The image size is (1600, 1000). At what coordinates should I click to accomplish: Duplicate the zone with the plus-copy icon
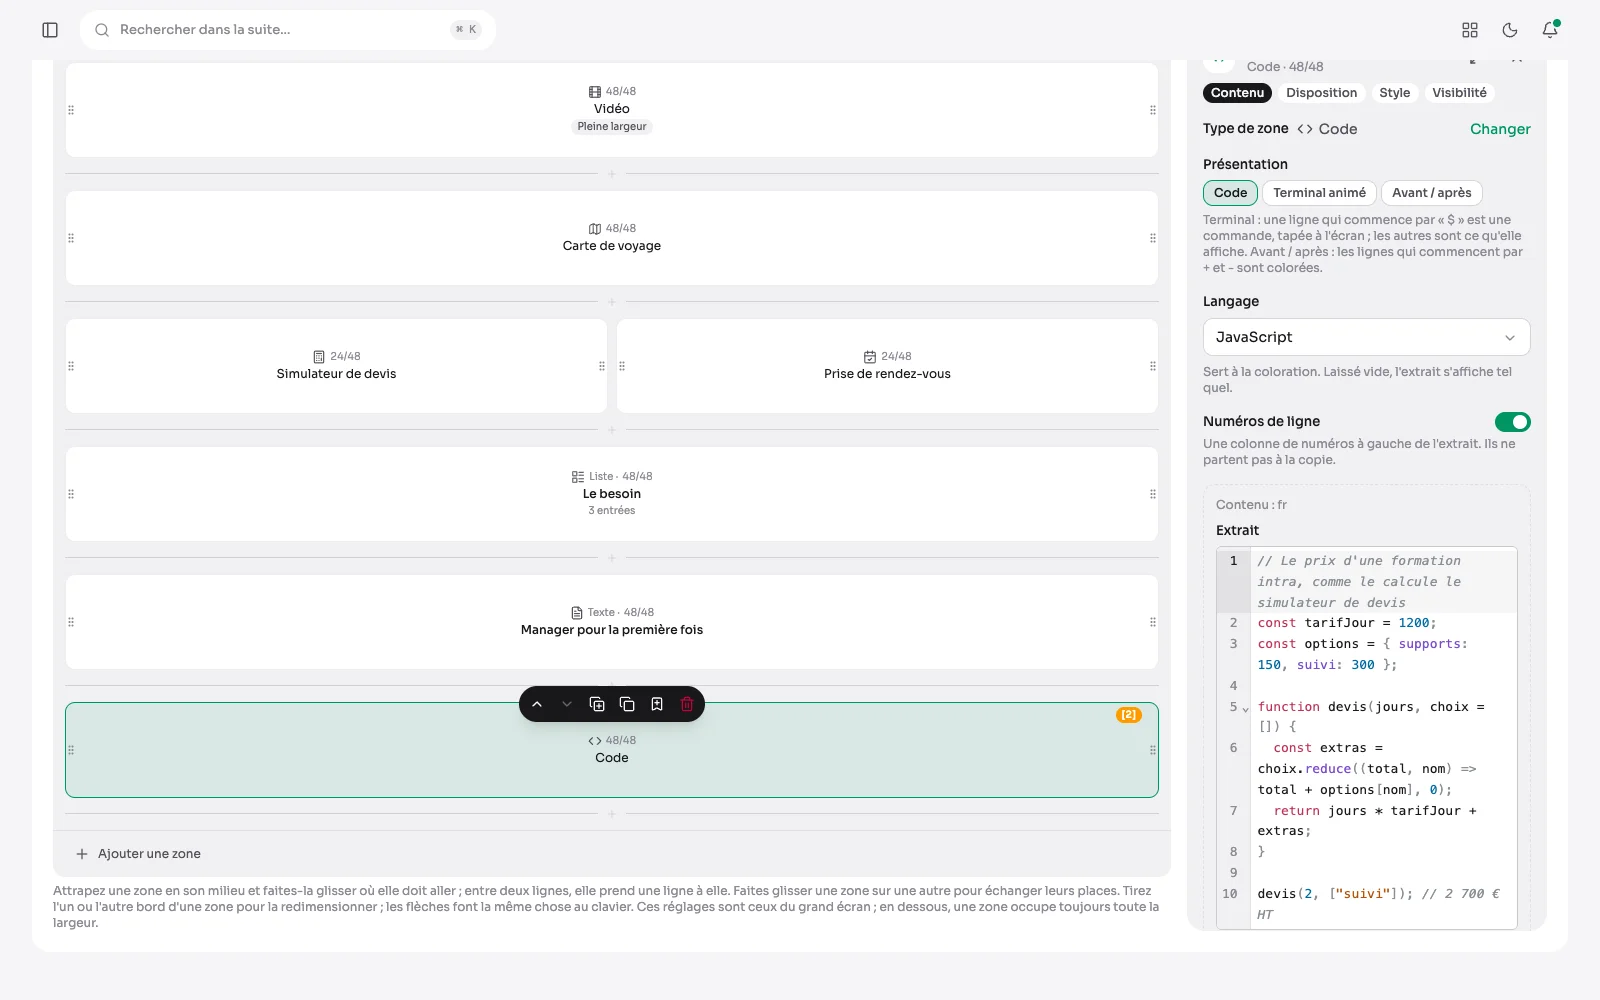(597, 704)
